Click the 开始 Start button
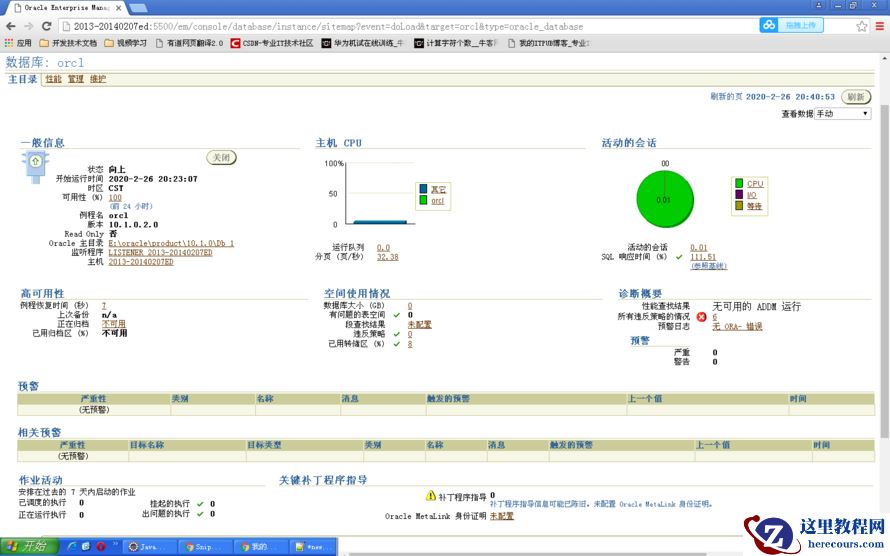This screenshot has width=890, height=556. click(28, 546)
